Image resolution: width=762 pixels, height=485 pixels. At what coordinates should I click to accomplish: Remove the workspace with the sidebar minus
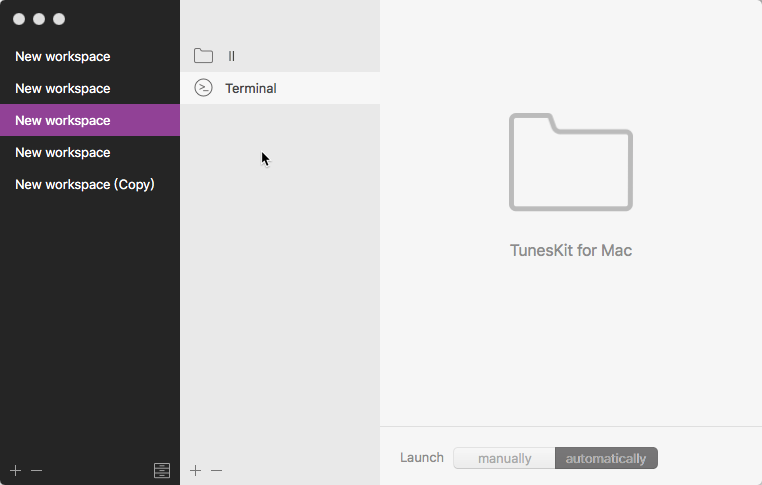[x=36, y=470]
